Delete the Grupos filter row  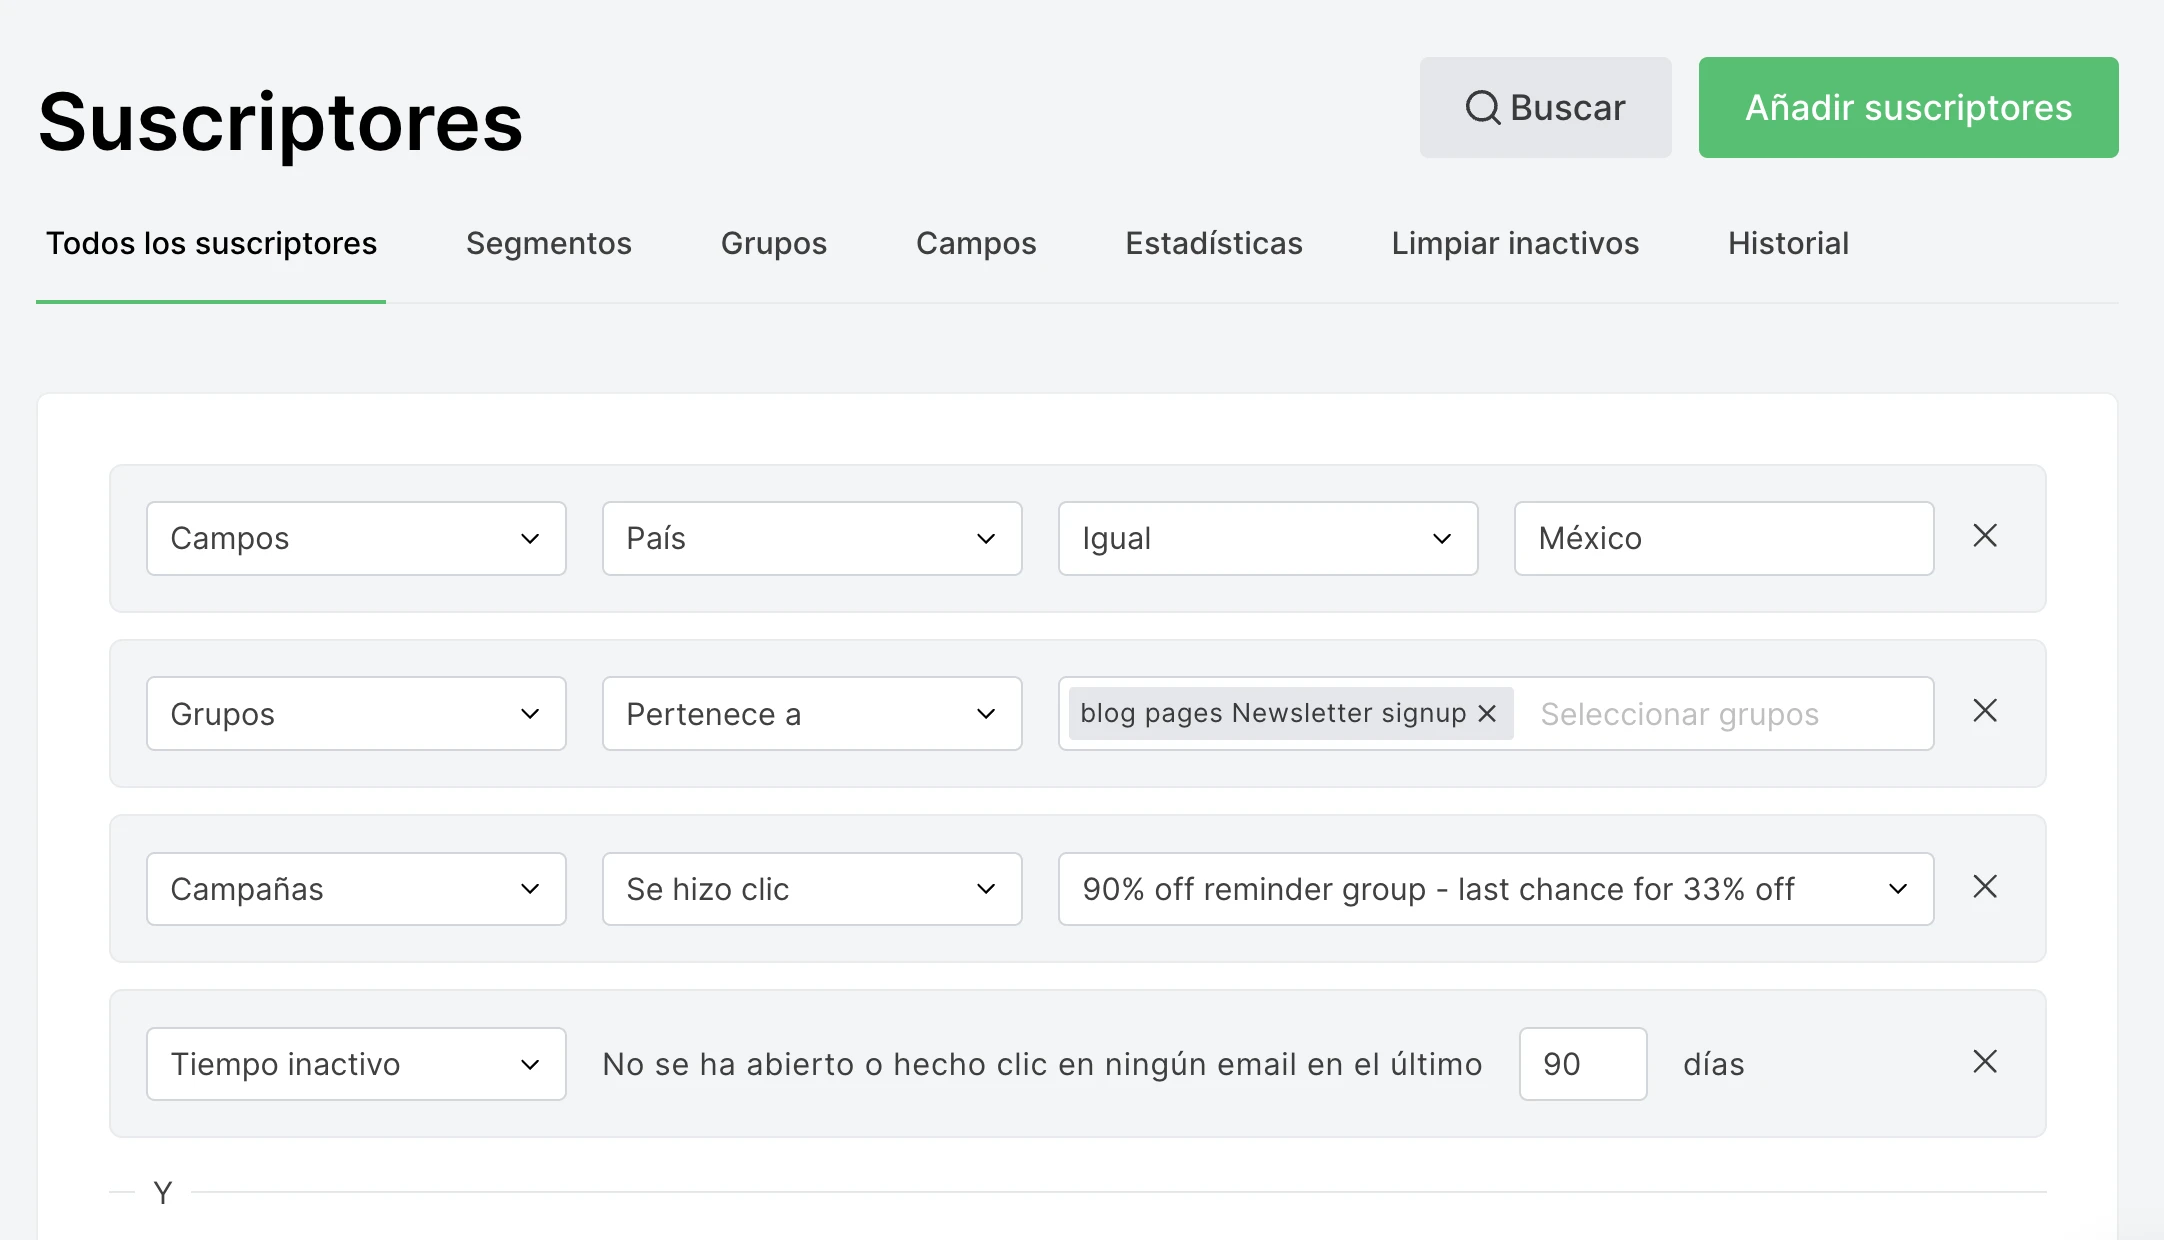(1984, 711)
